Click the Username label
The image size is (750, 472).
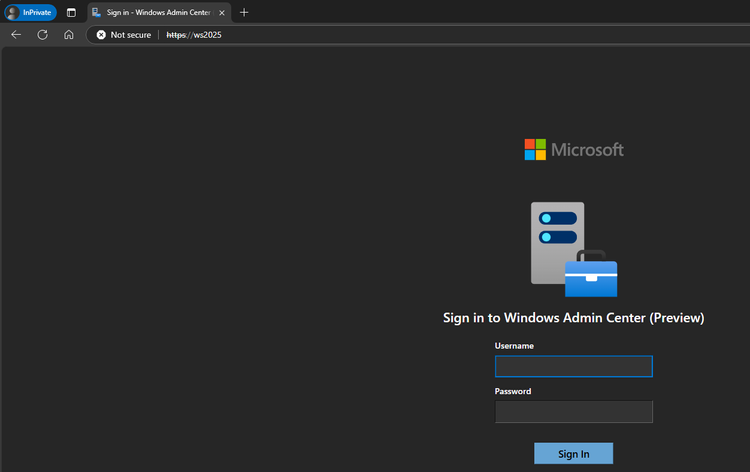514,346
